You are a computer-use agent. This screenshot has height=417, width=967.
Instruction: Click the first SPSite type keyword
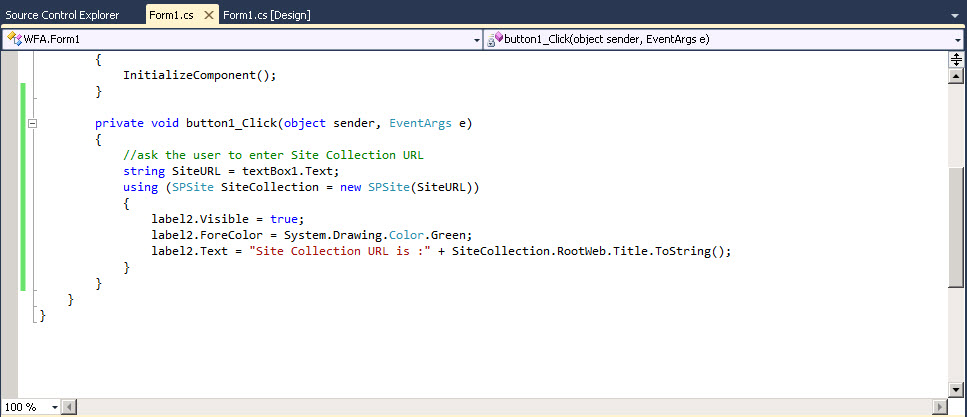pos(193,187)
